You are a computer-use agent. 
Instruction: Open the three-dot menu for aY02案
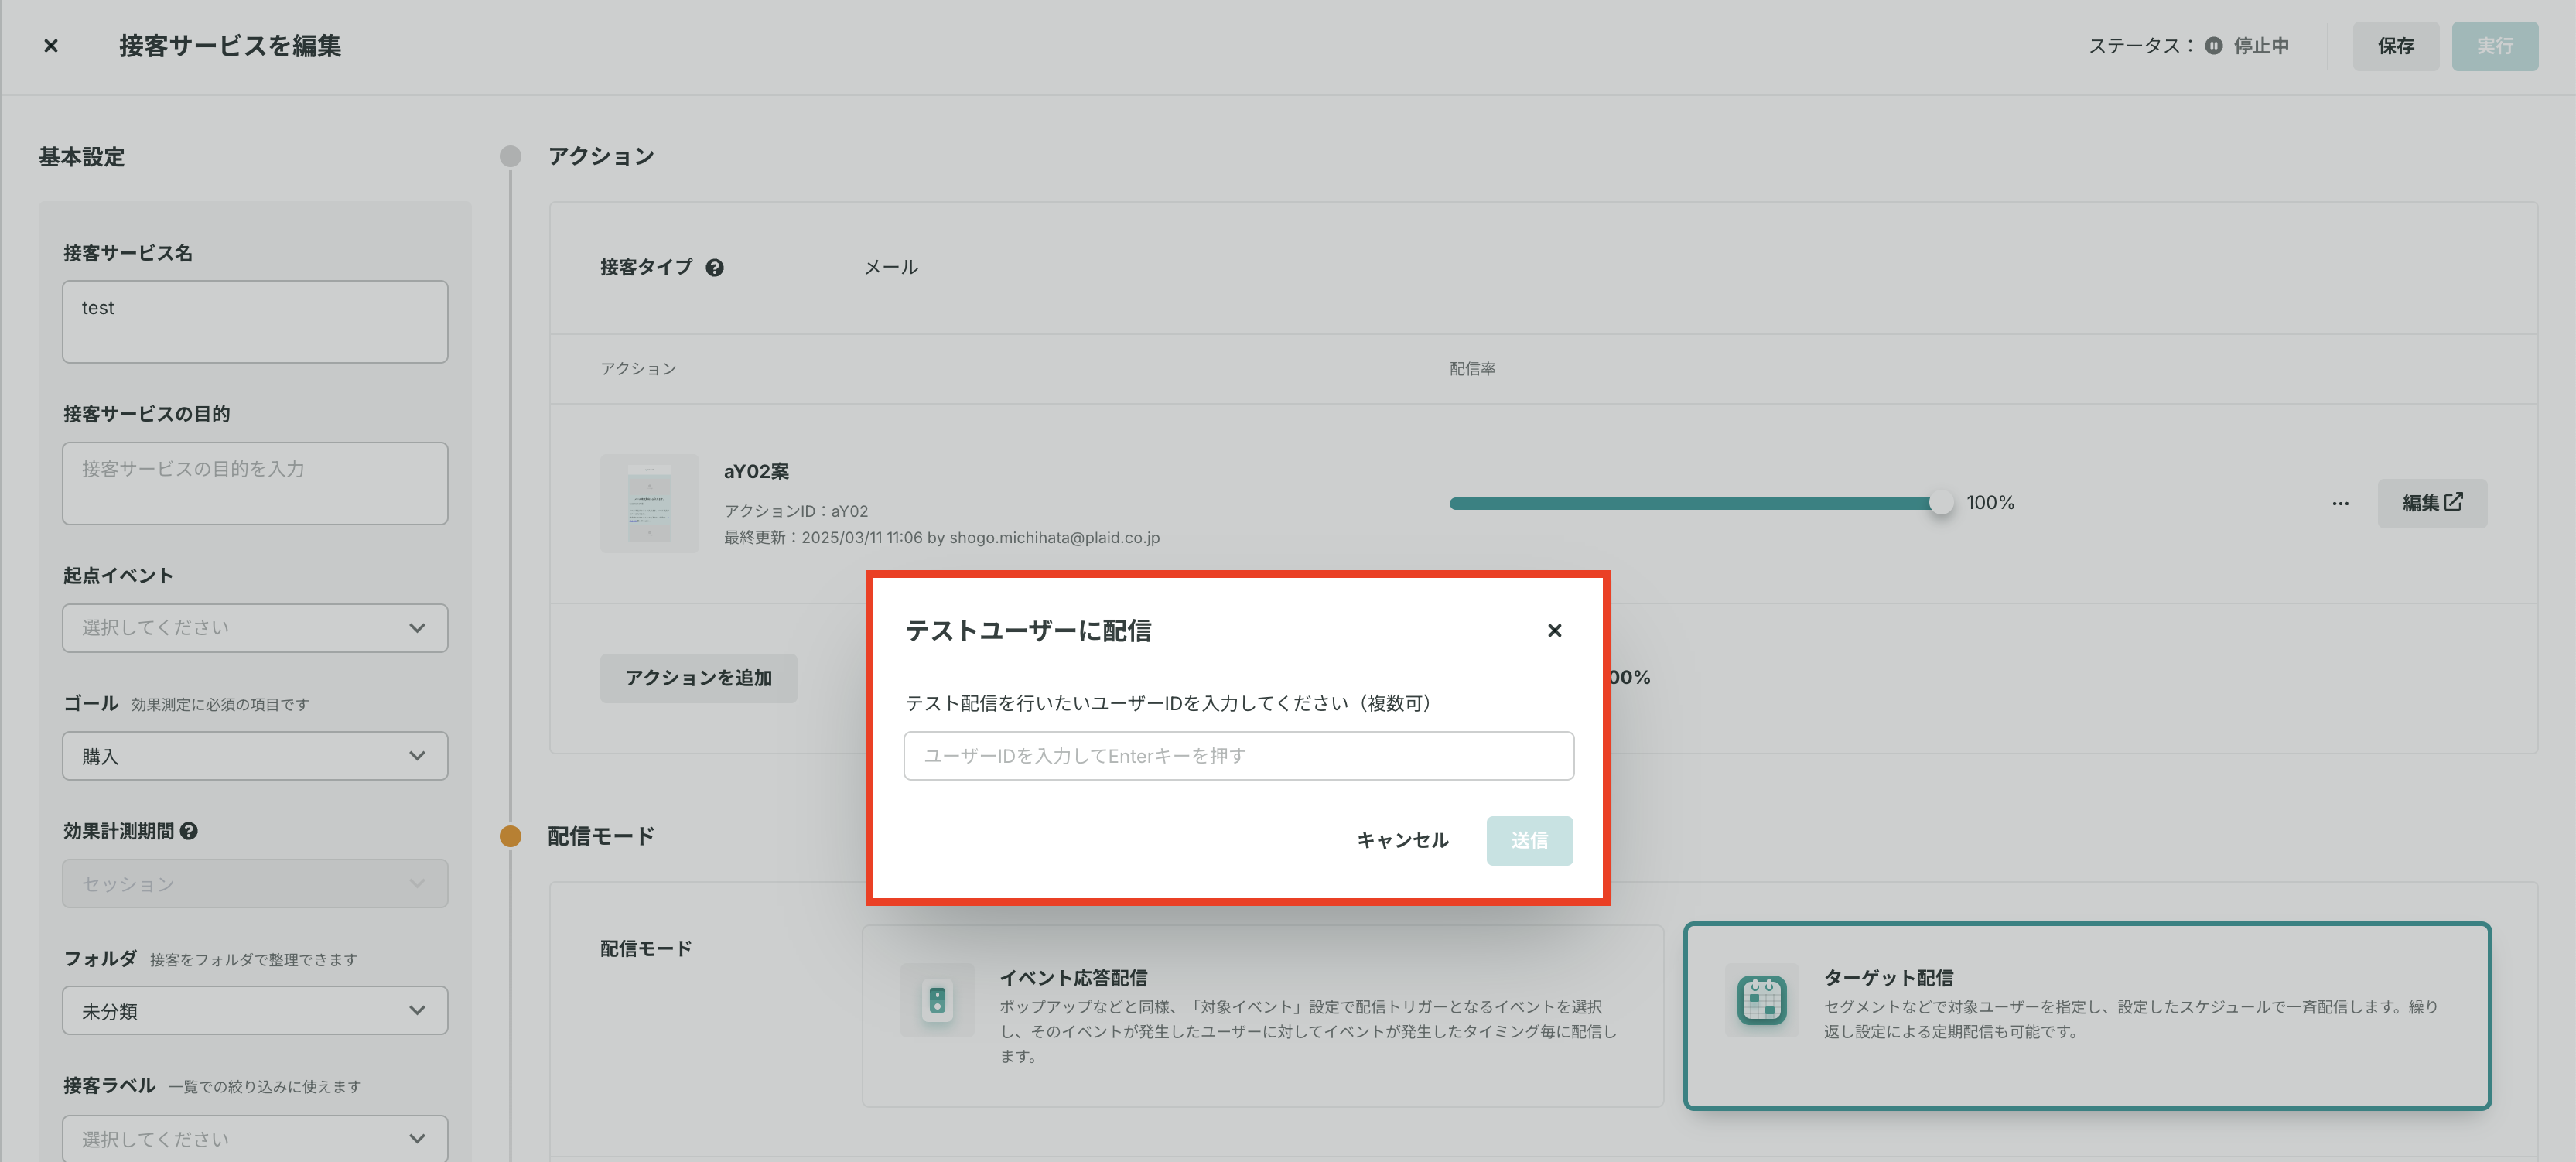click(x=2340, y=503)
